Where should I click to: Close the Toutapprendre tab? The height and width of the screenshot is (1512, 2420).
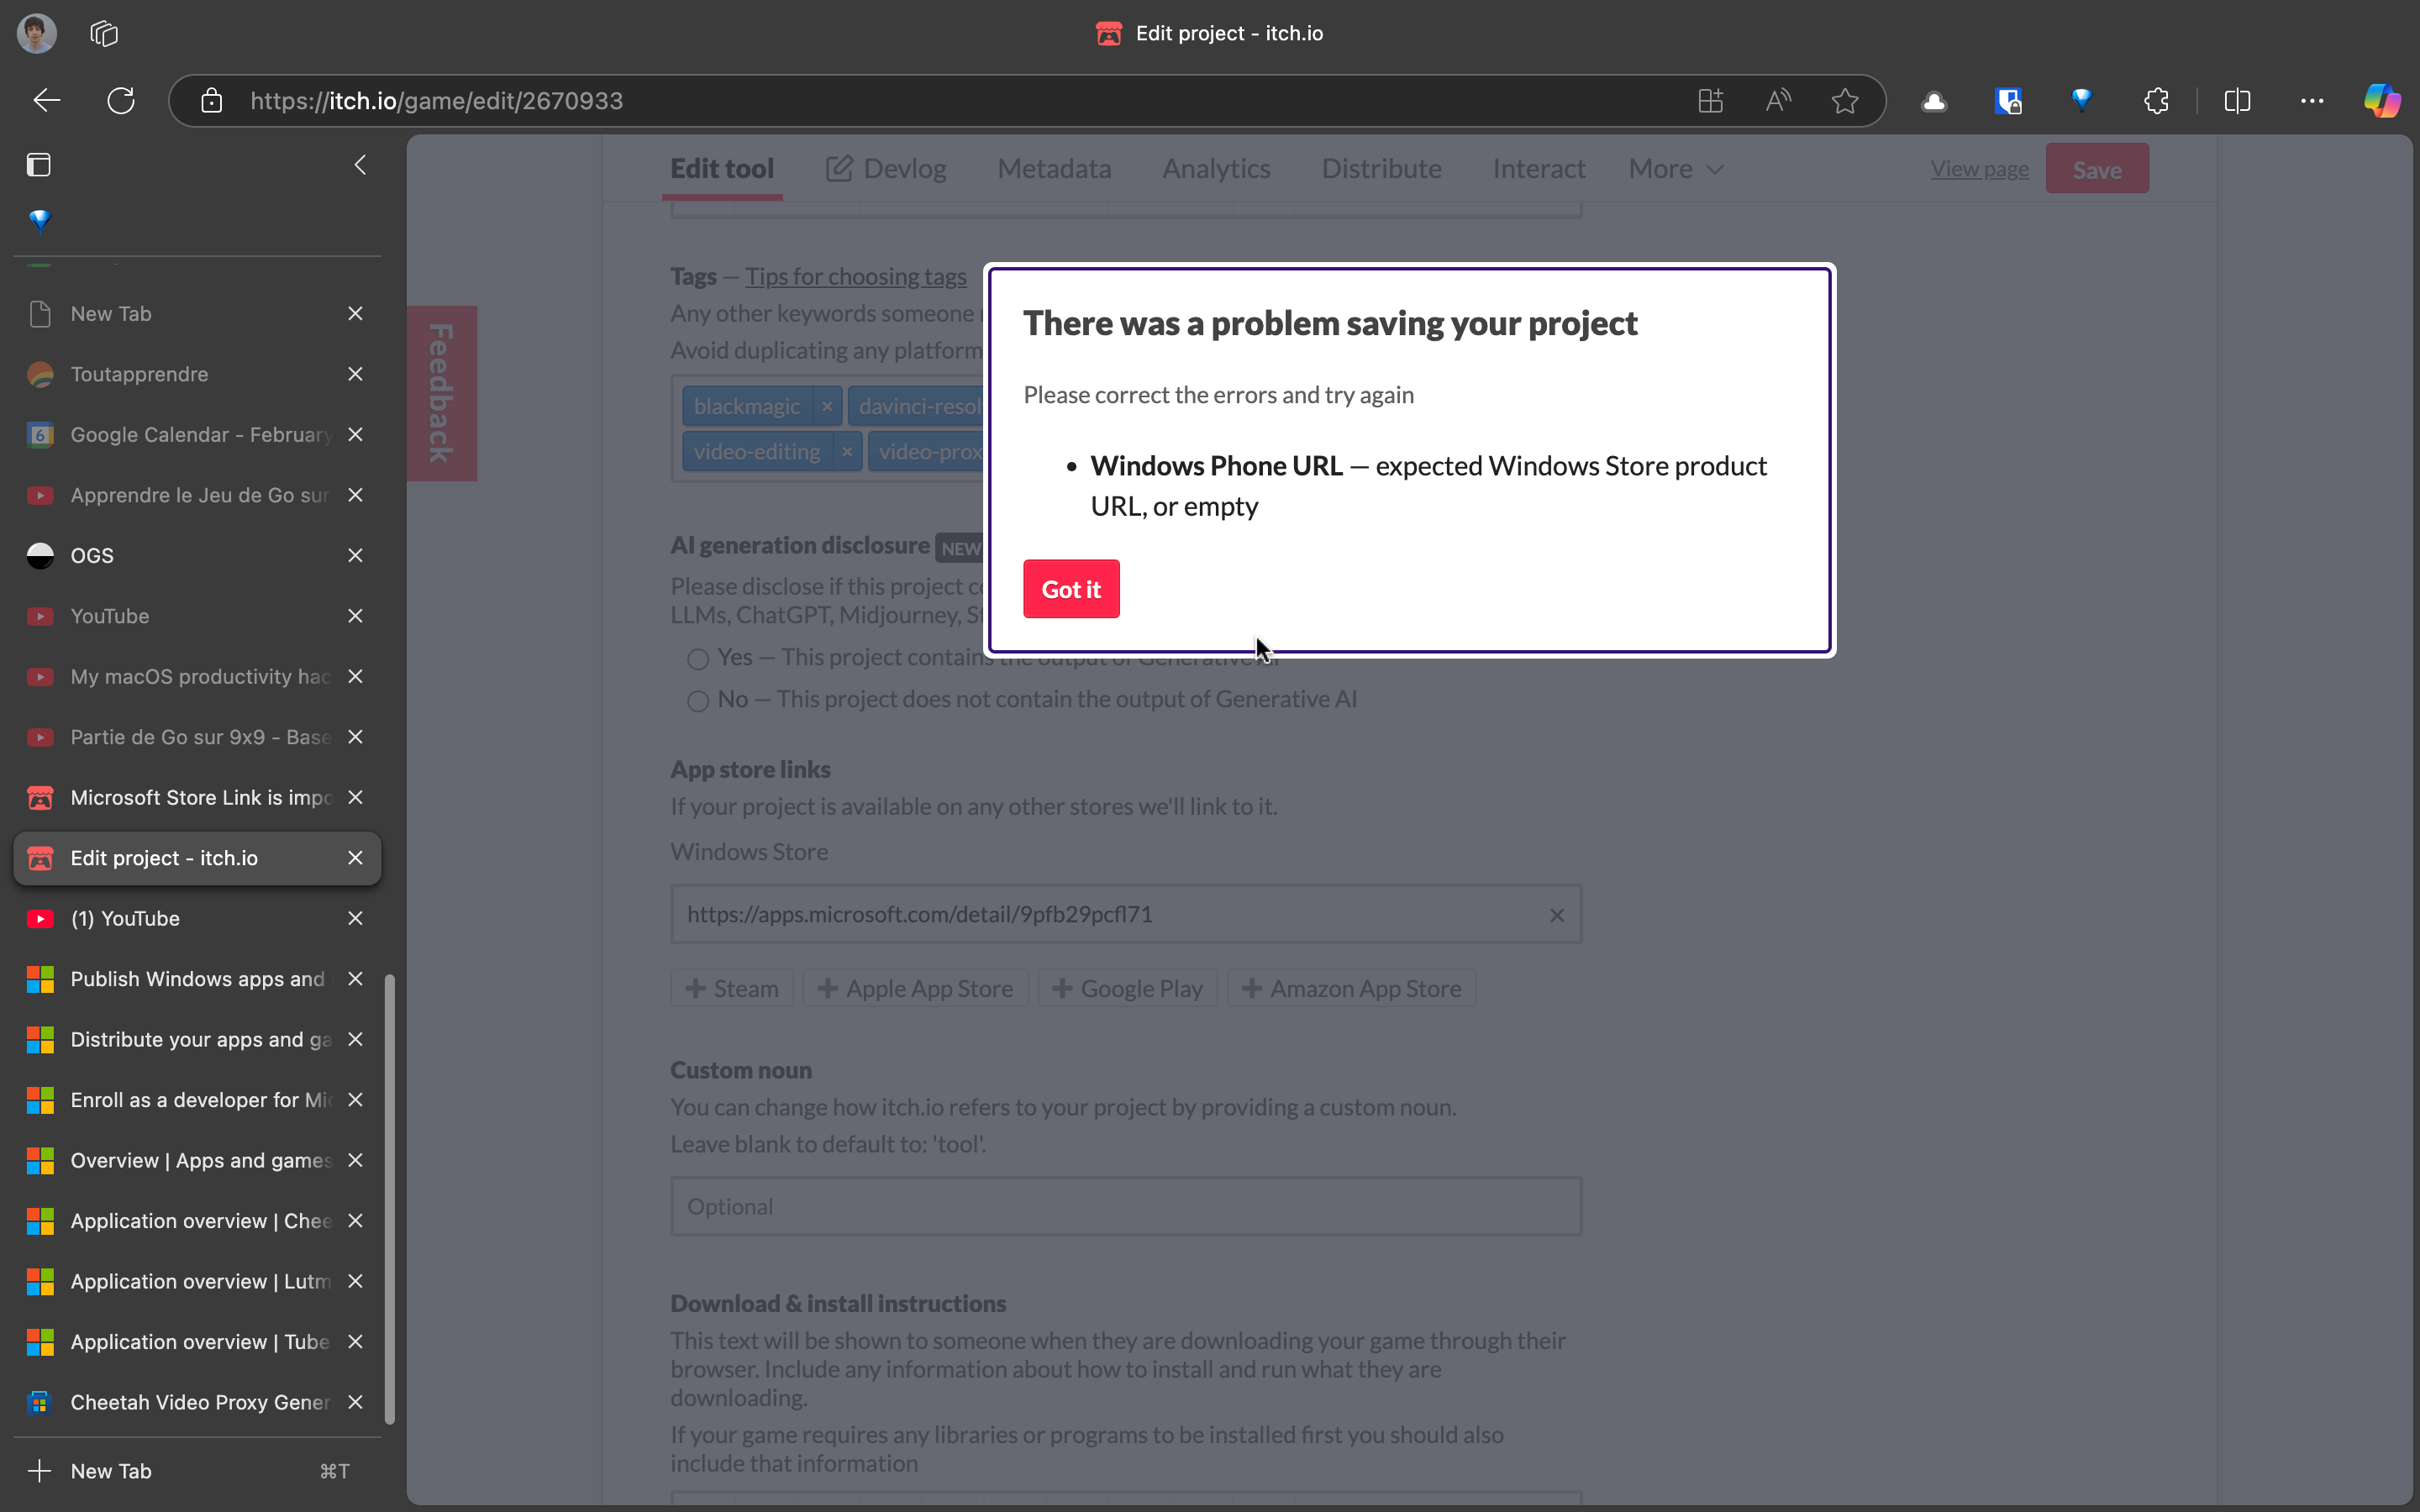(355, 374)
